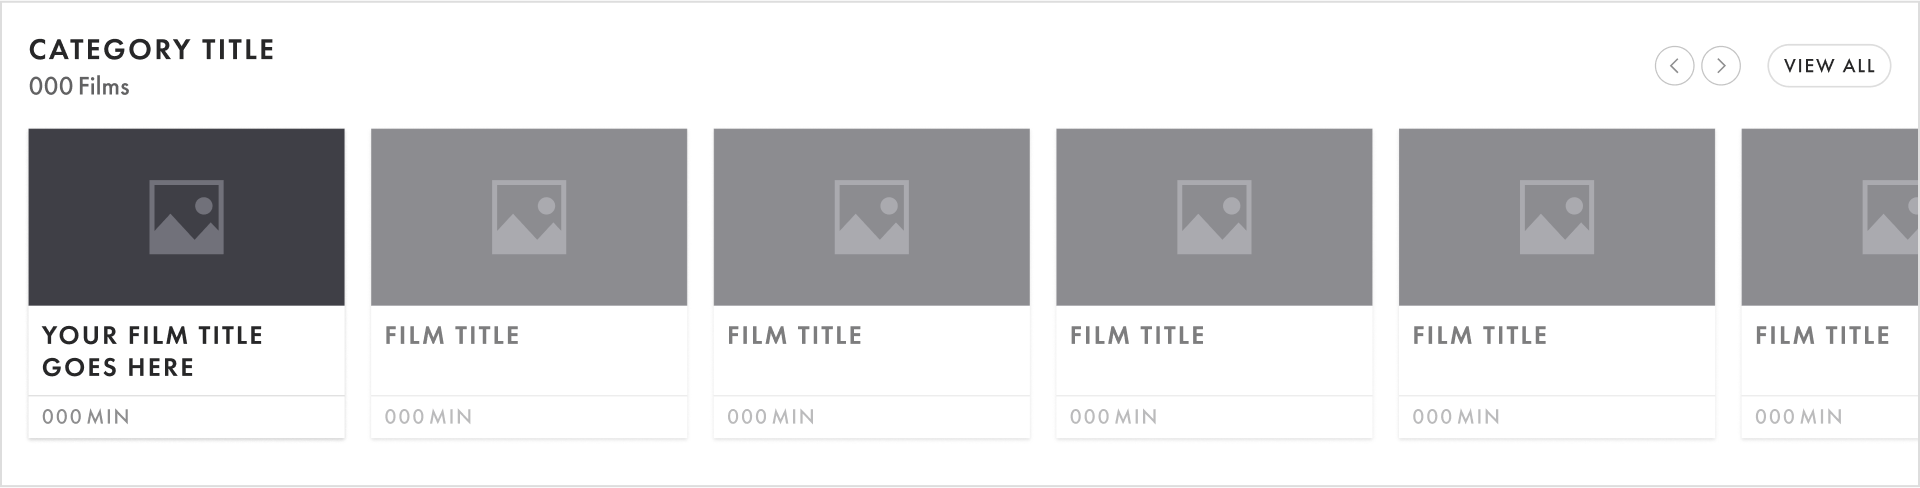Click the next carousel arrow

[x=1721, y=66]
